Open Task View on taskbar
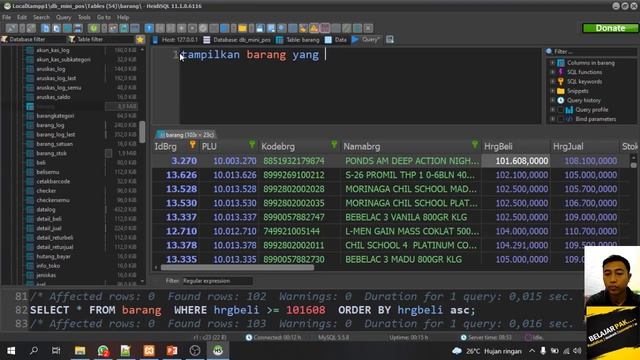 click(x=56, y=351)
